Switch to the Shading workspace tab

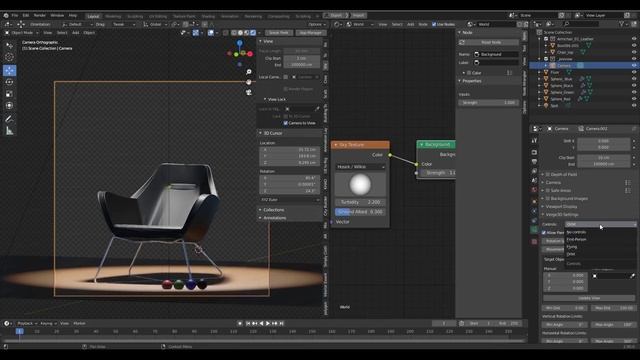(x=208, y=16)
